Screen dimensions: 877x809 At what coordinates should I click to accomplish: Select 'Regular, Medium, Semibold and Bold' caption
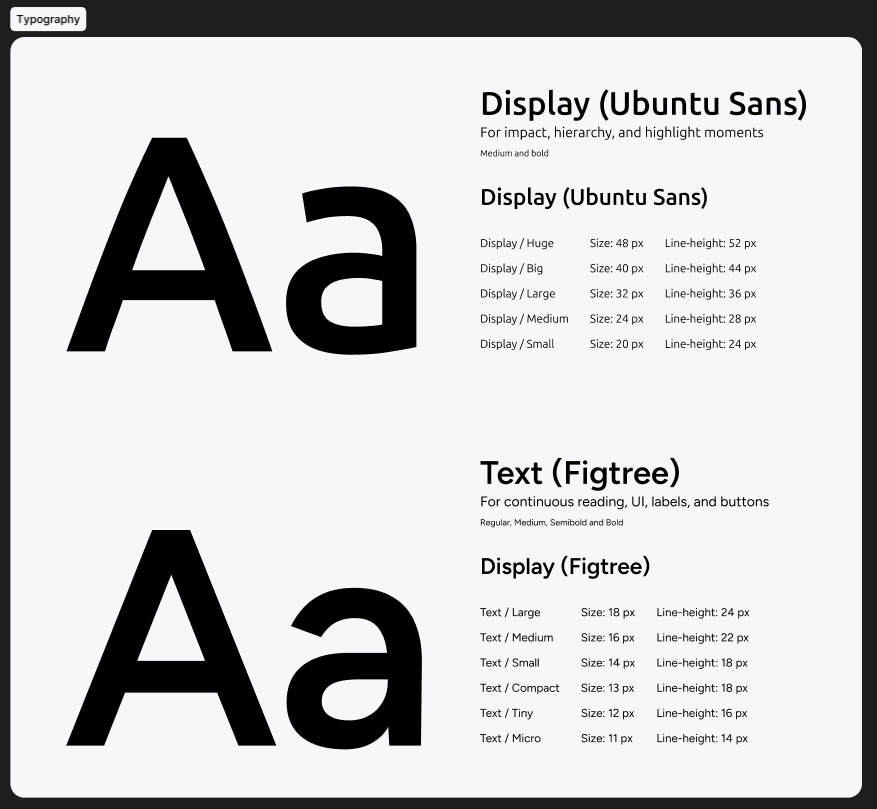(x=551, y=523)
